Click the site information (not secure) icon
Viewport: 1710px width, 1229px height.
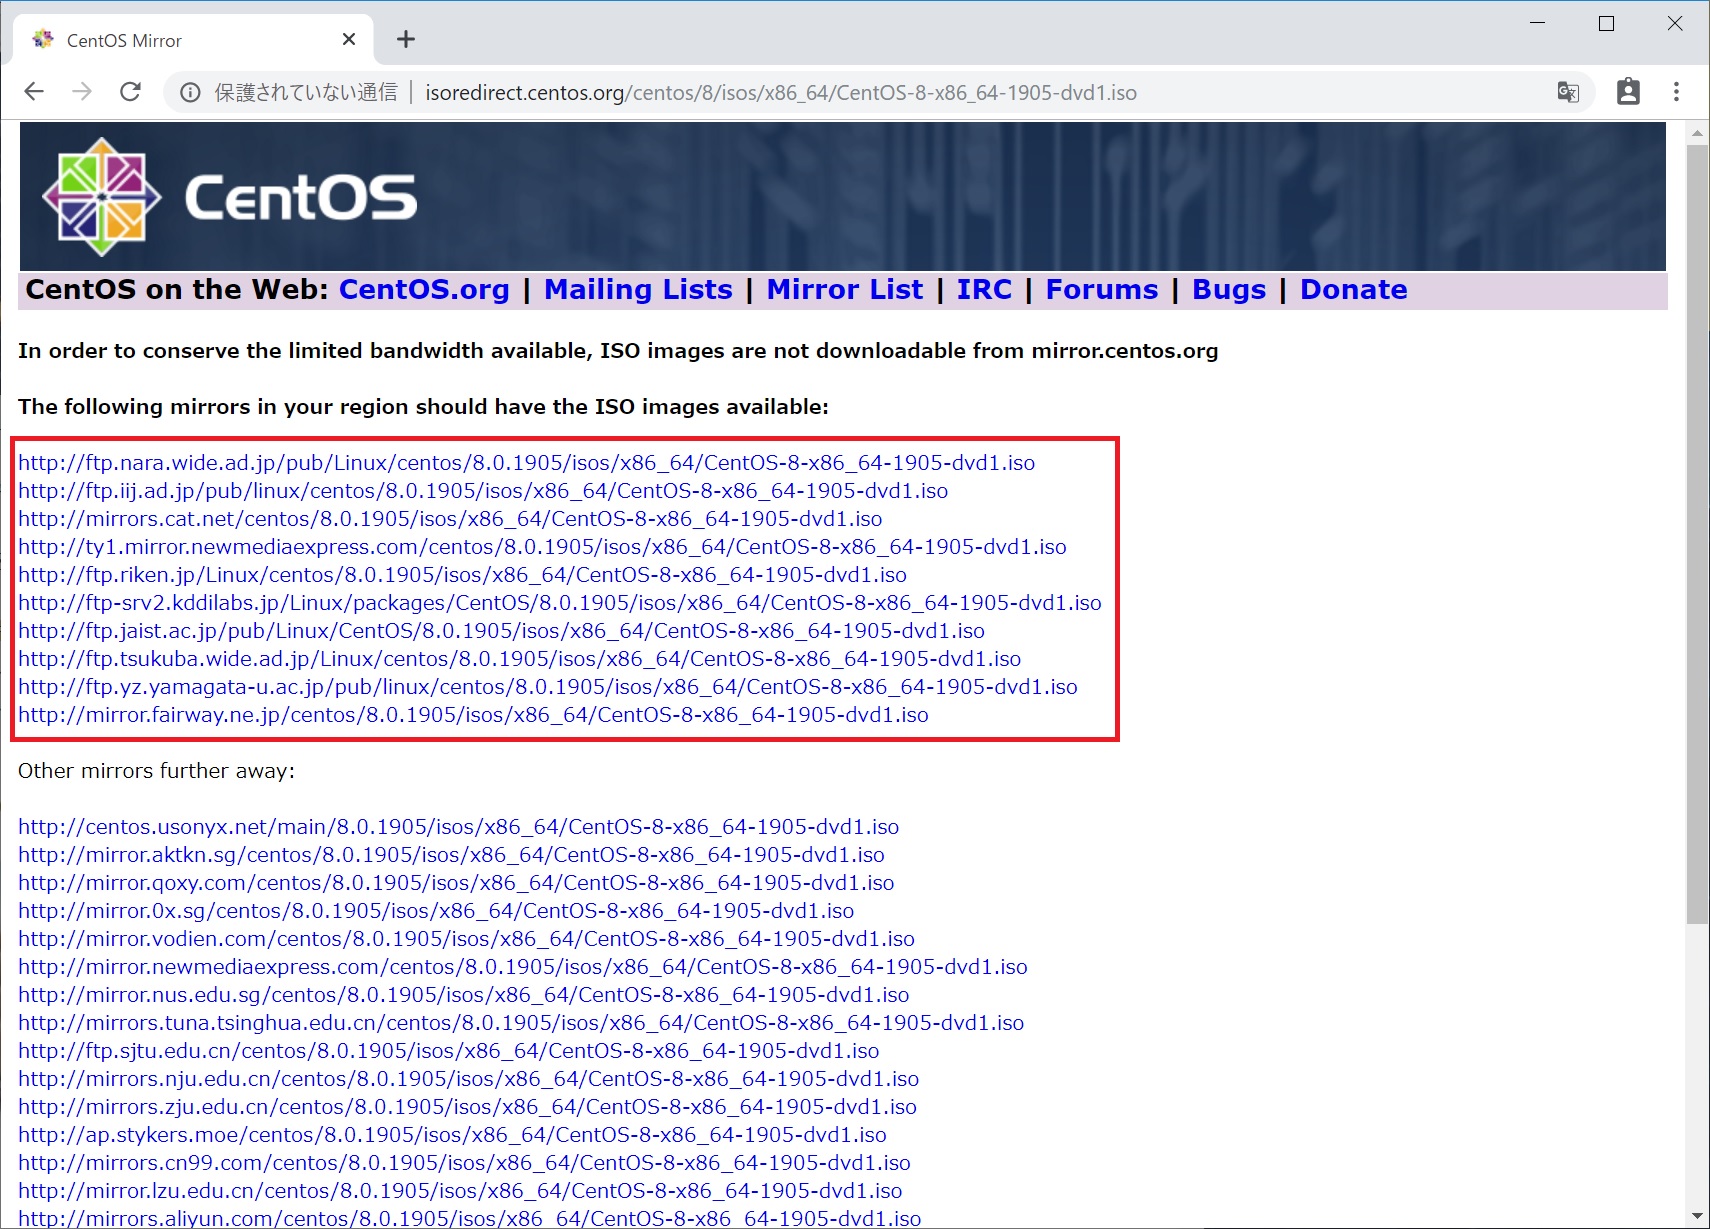[x=190, y=93]
